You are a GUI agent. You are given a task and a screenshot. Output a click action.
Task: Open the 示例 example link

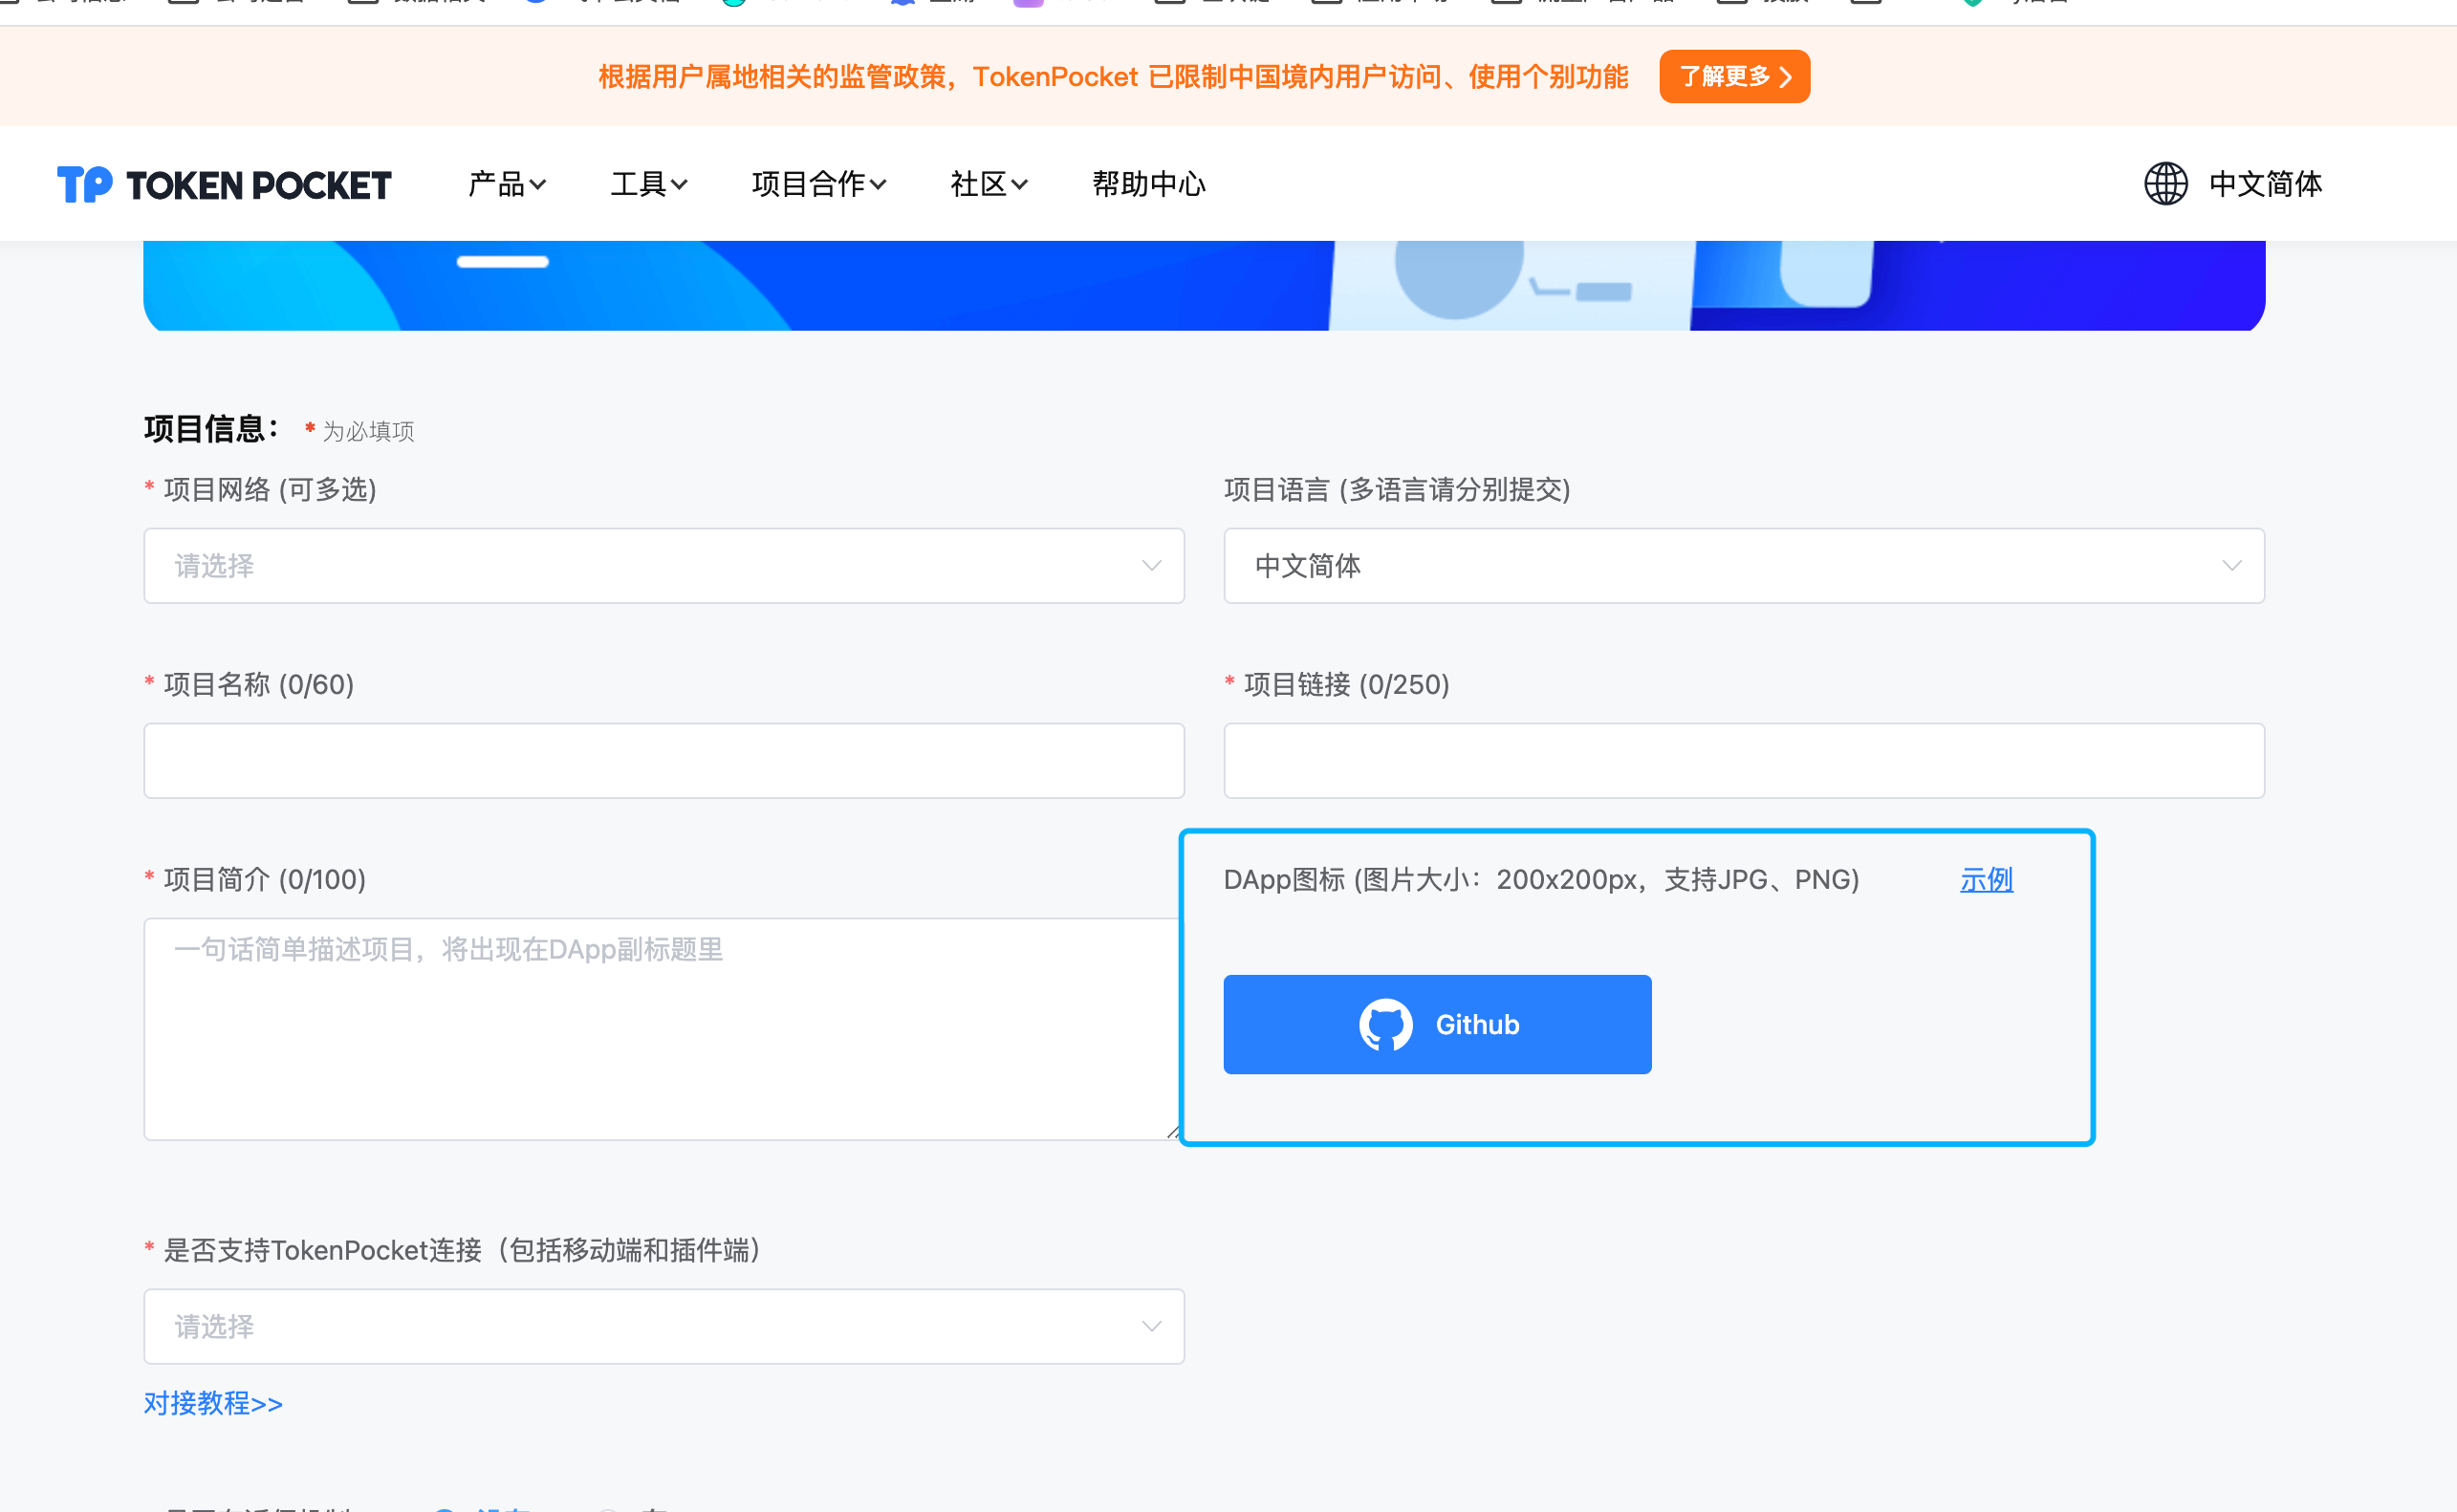1985,880
